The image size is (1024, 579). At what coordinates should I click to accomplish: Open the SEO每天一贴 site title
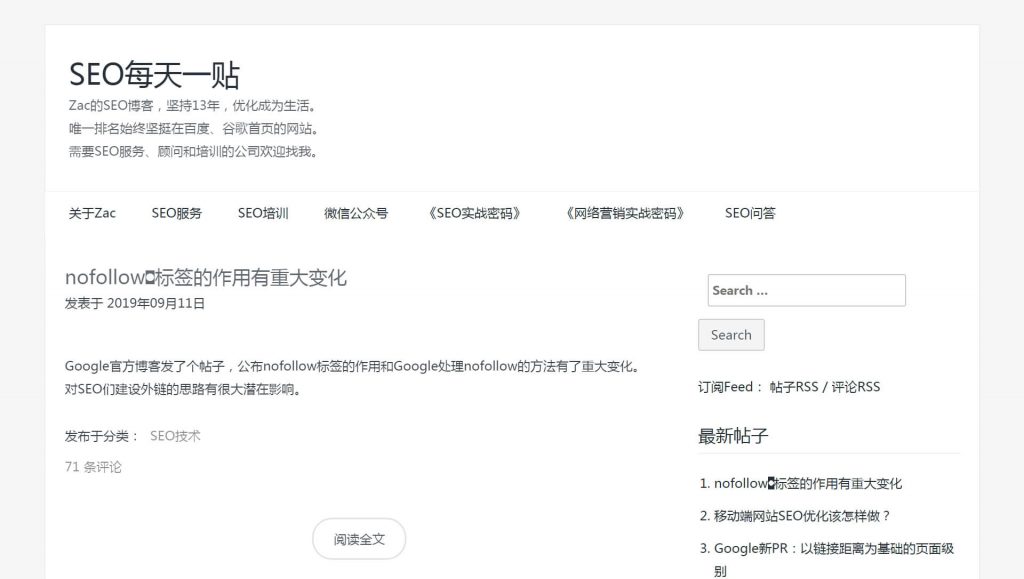pyautogui.click(x=154, y=75)
